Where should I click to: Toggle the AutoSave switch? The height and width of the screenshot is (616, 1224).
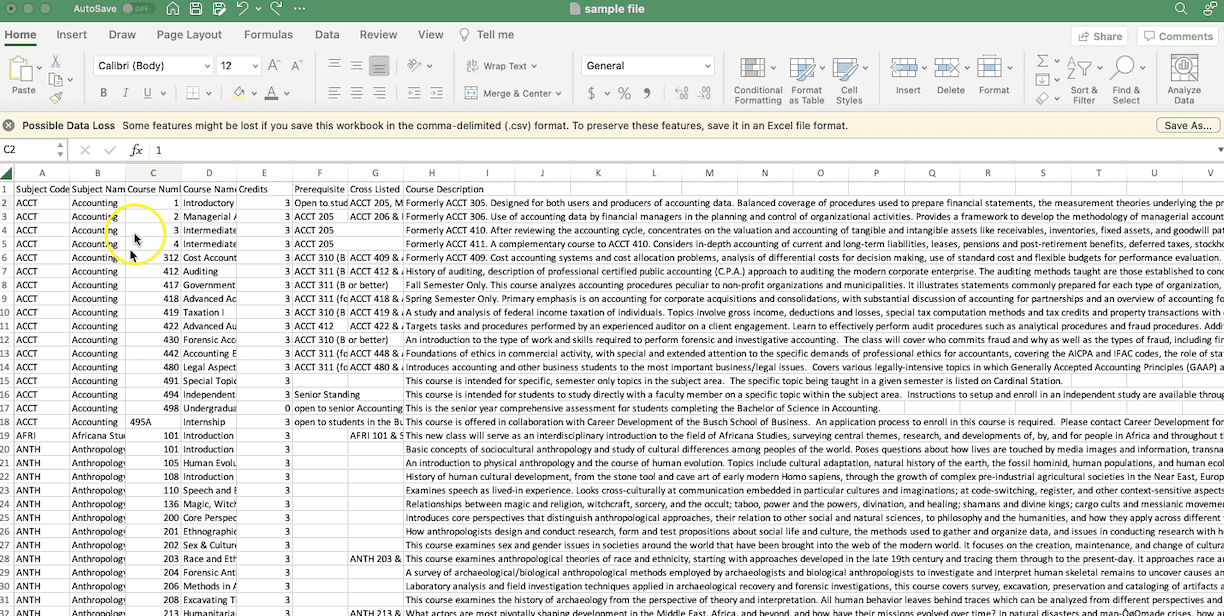[137, 9]
